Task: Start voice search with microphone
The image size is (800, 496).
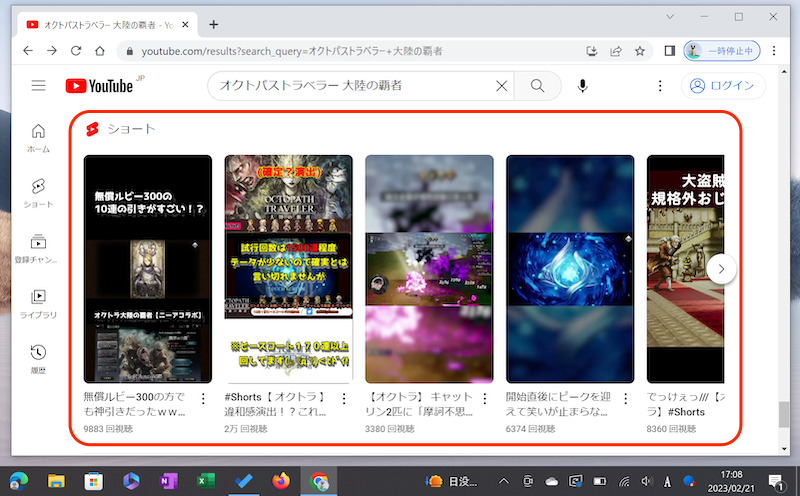Action: (583, 86)
